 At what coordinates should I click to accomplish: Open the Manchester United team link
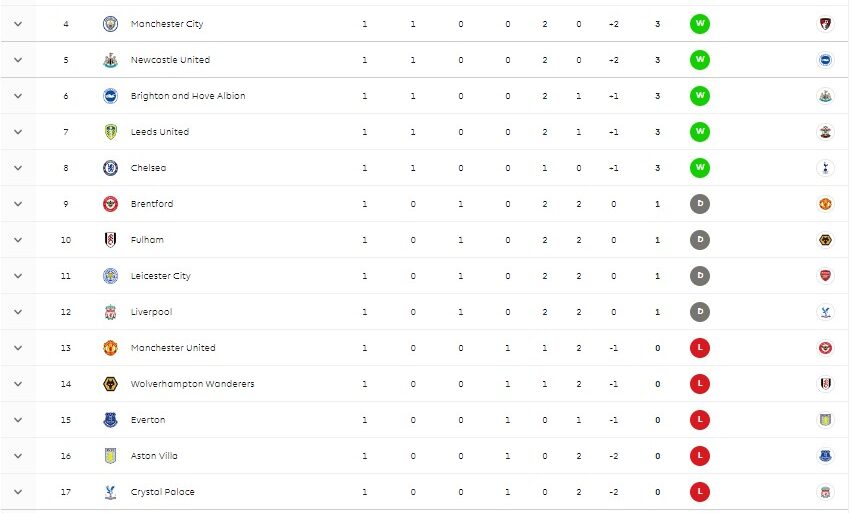click(x=172, y=348)
